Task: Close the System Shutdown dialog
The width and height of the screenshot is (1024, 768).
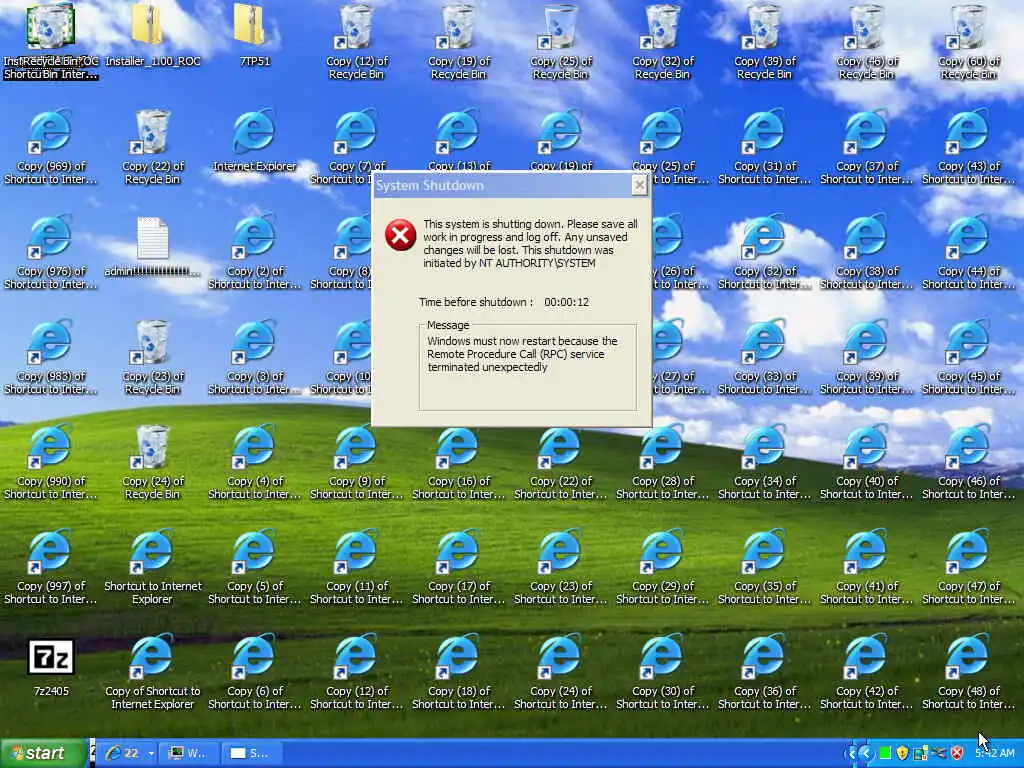Action: (x=639, y=185)
